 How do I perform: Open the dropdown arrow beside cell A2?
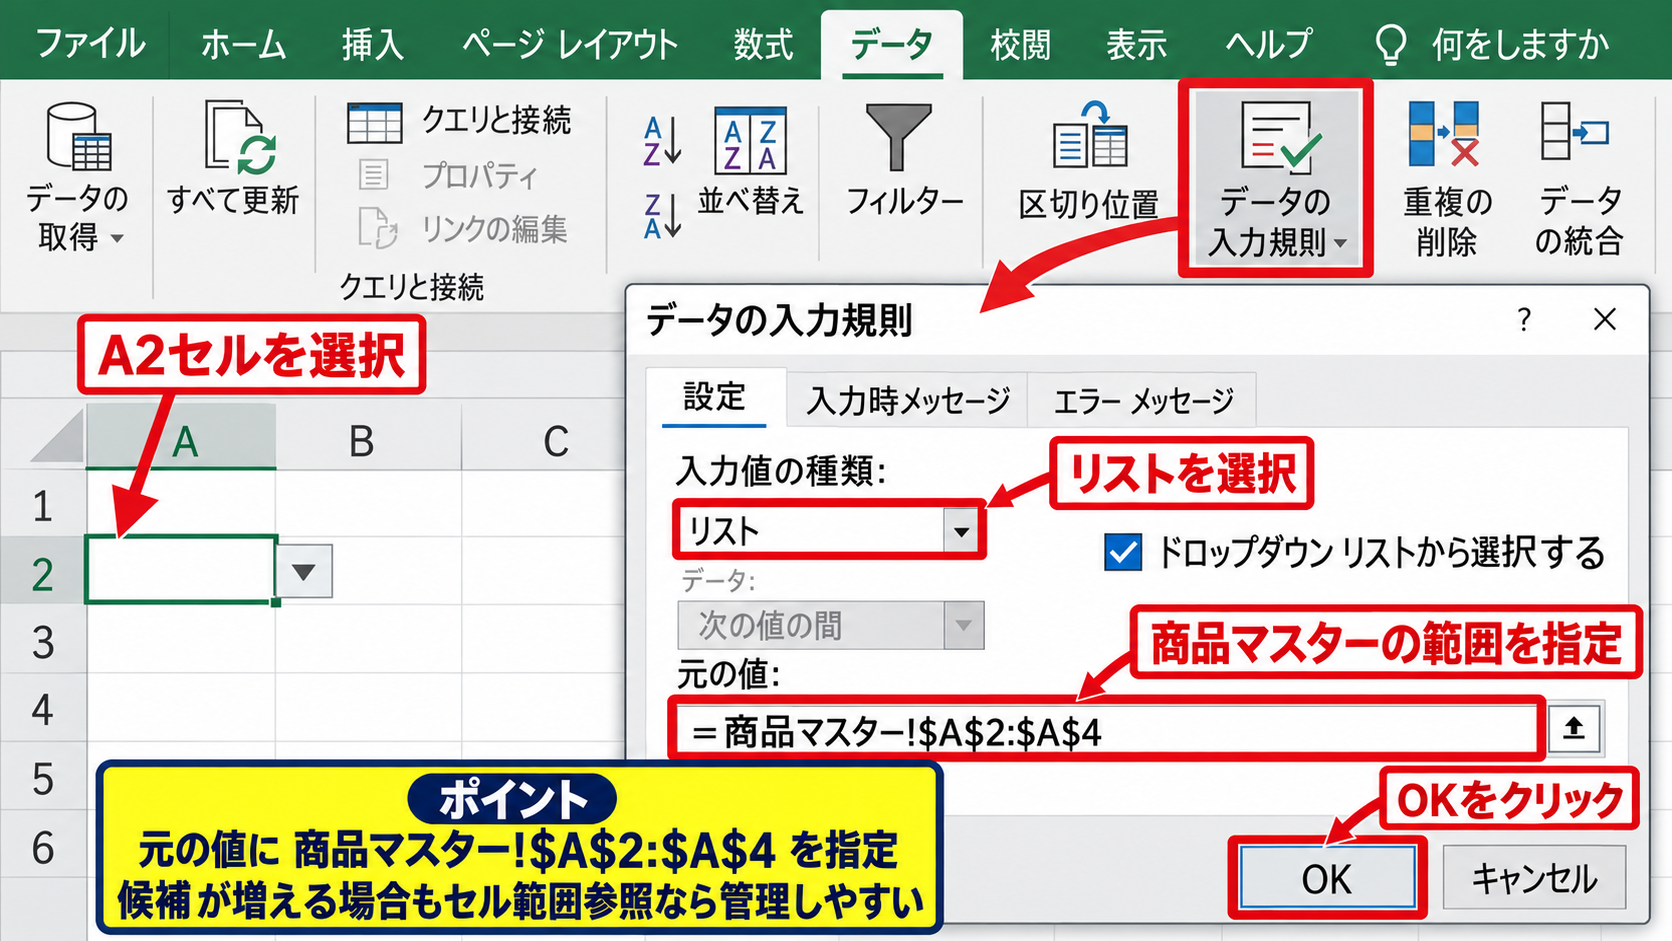pyautogui.click(x=304, y=571)
